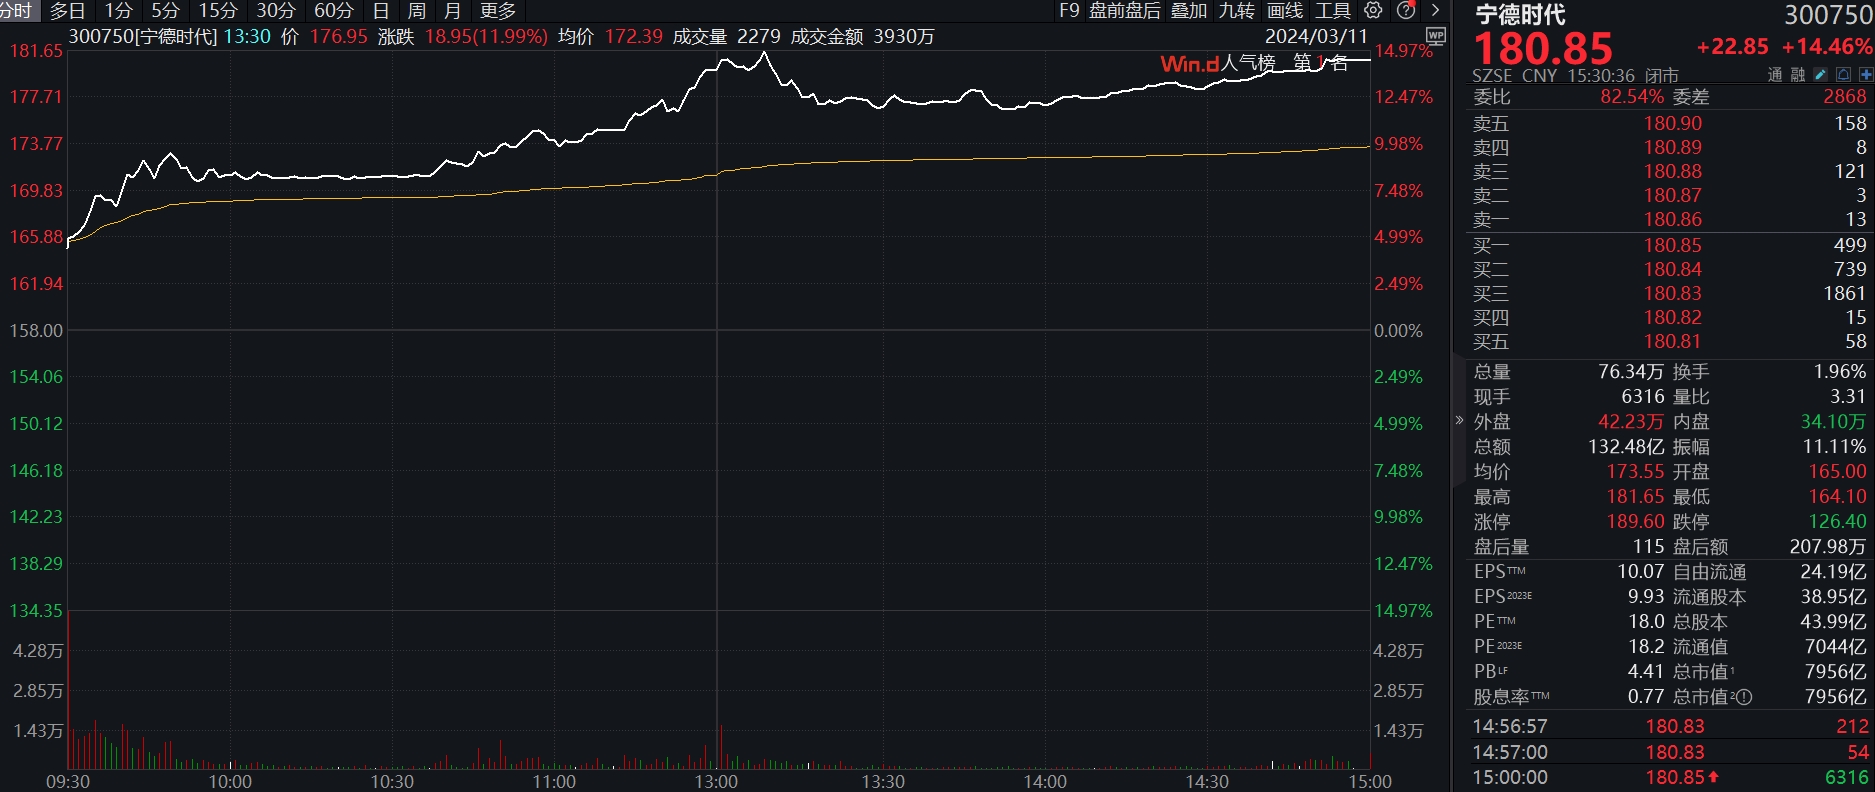This screenshot has height=792, width=1875.
Task: Click the 换手 turnover value 1.96%
Action: click(x=1840, y=371)
